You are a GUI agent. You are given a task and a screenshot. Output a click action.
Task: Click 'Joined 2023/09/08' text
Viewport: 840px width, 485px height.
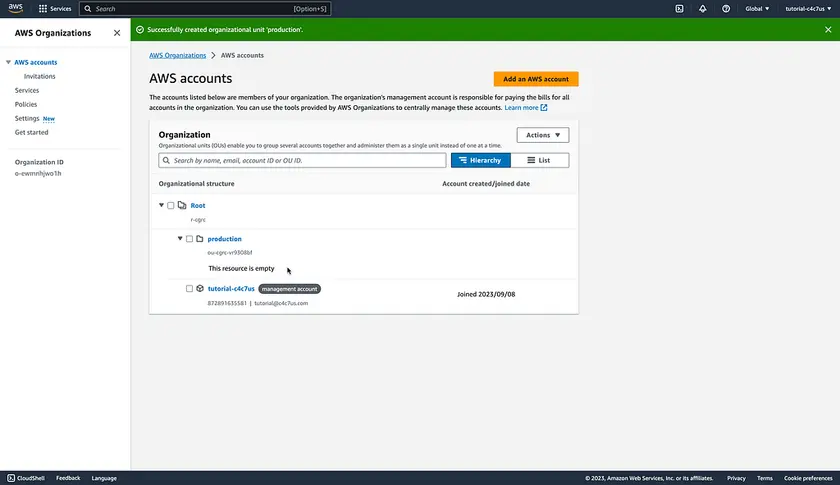click(x=486, y=294)
